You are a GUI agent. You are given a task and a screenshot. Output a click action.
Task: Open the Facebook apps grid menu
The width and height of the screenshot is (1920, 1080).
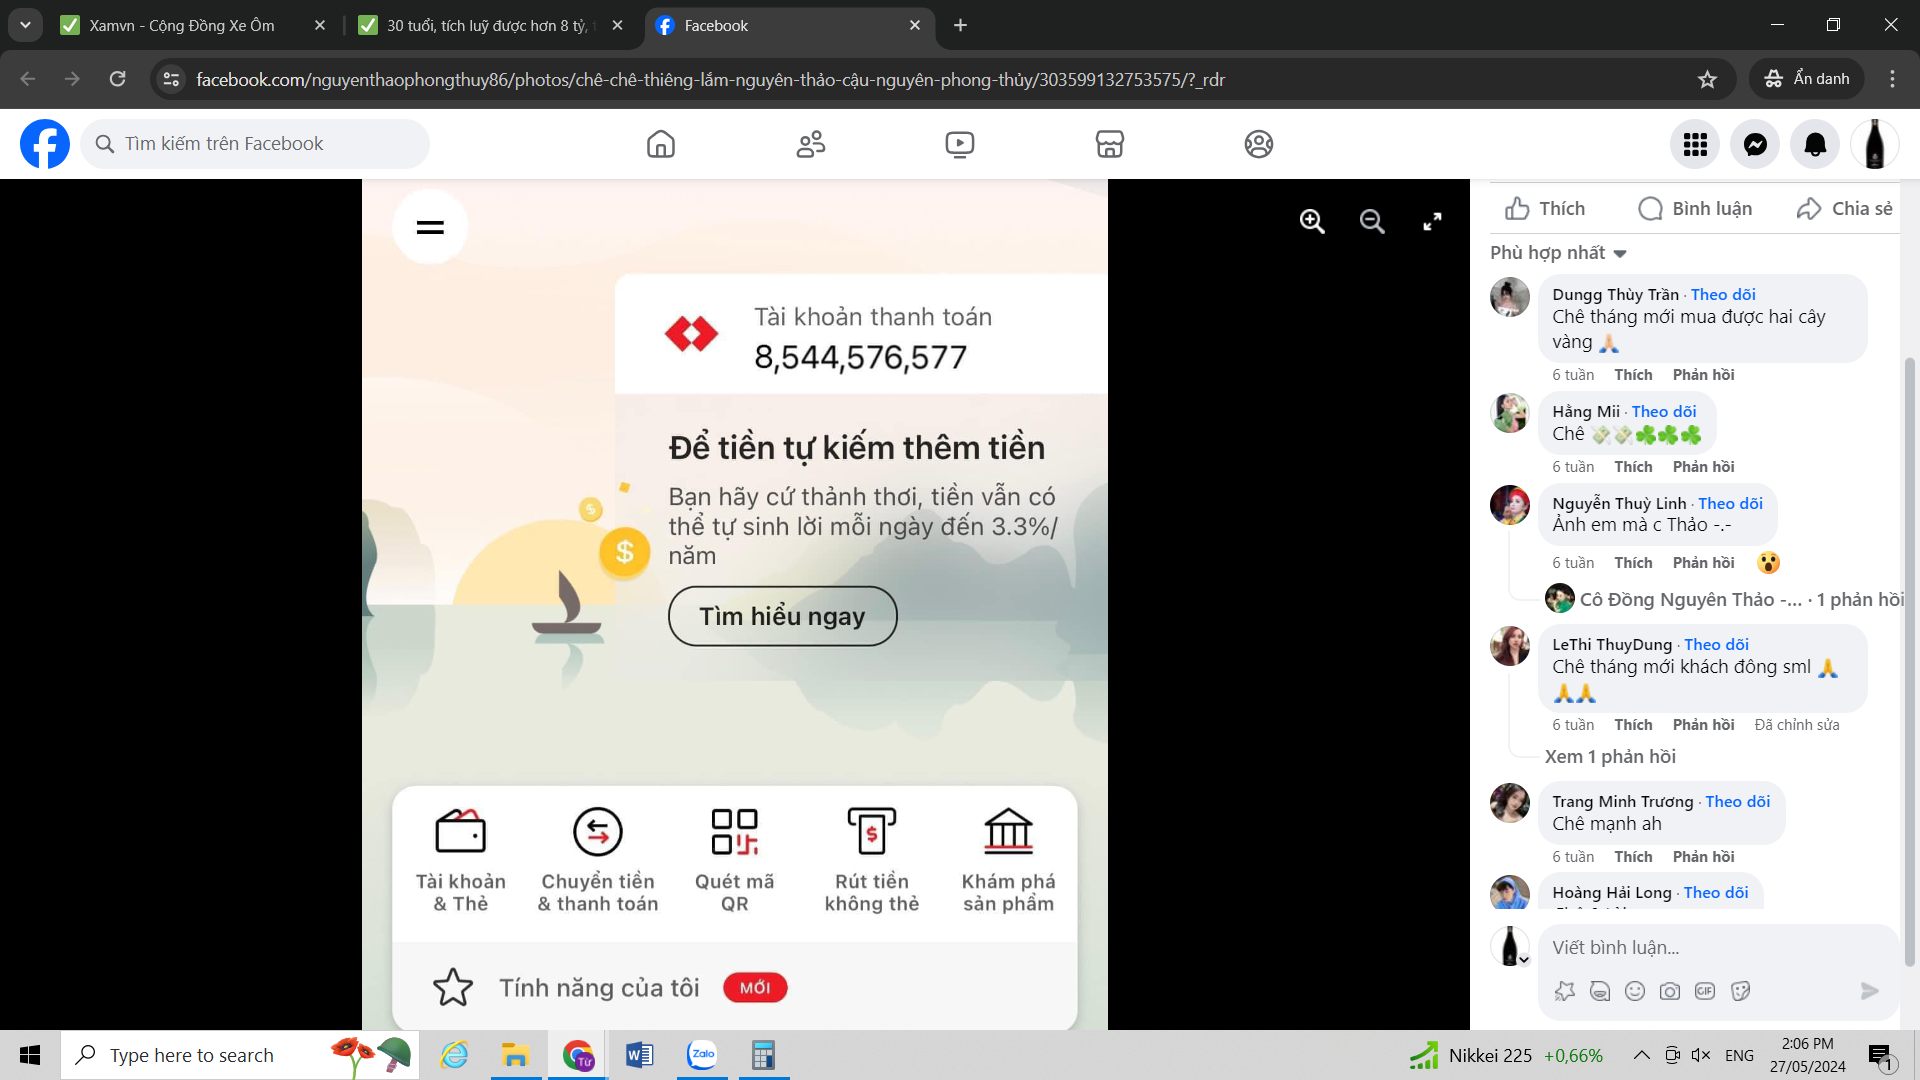tap(1695, 144)
